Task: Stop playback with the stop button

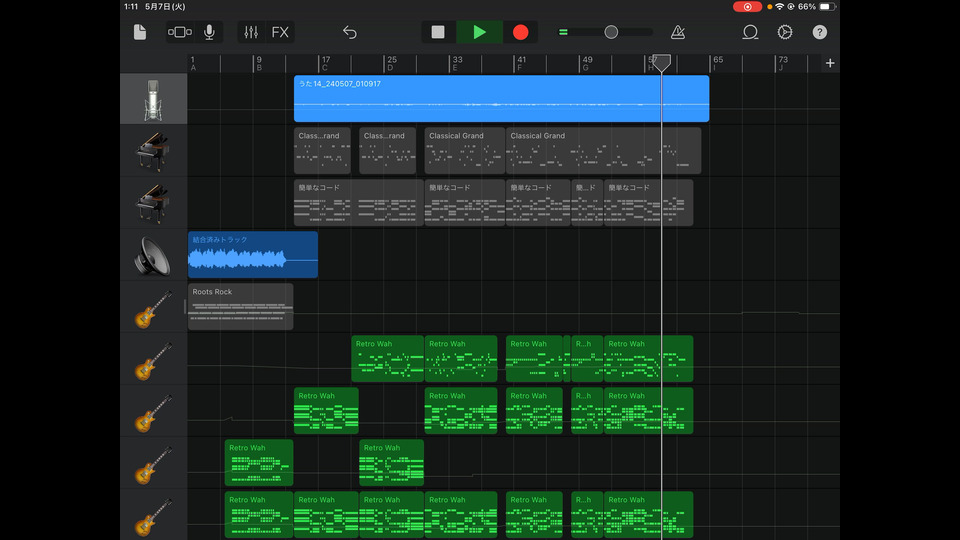Action: point(438,32)
